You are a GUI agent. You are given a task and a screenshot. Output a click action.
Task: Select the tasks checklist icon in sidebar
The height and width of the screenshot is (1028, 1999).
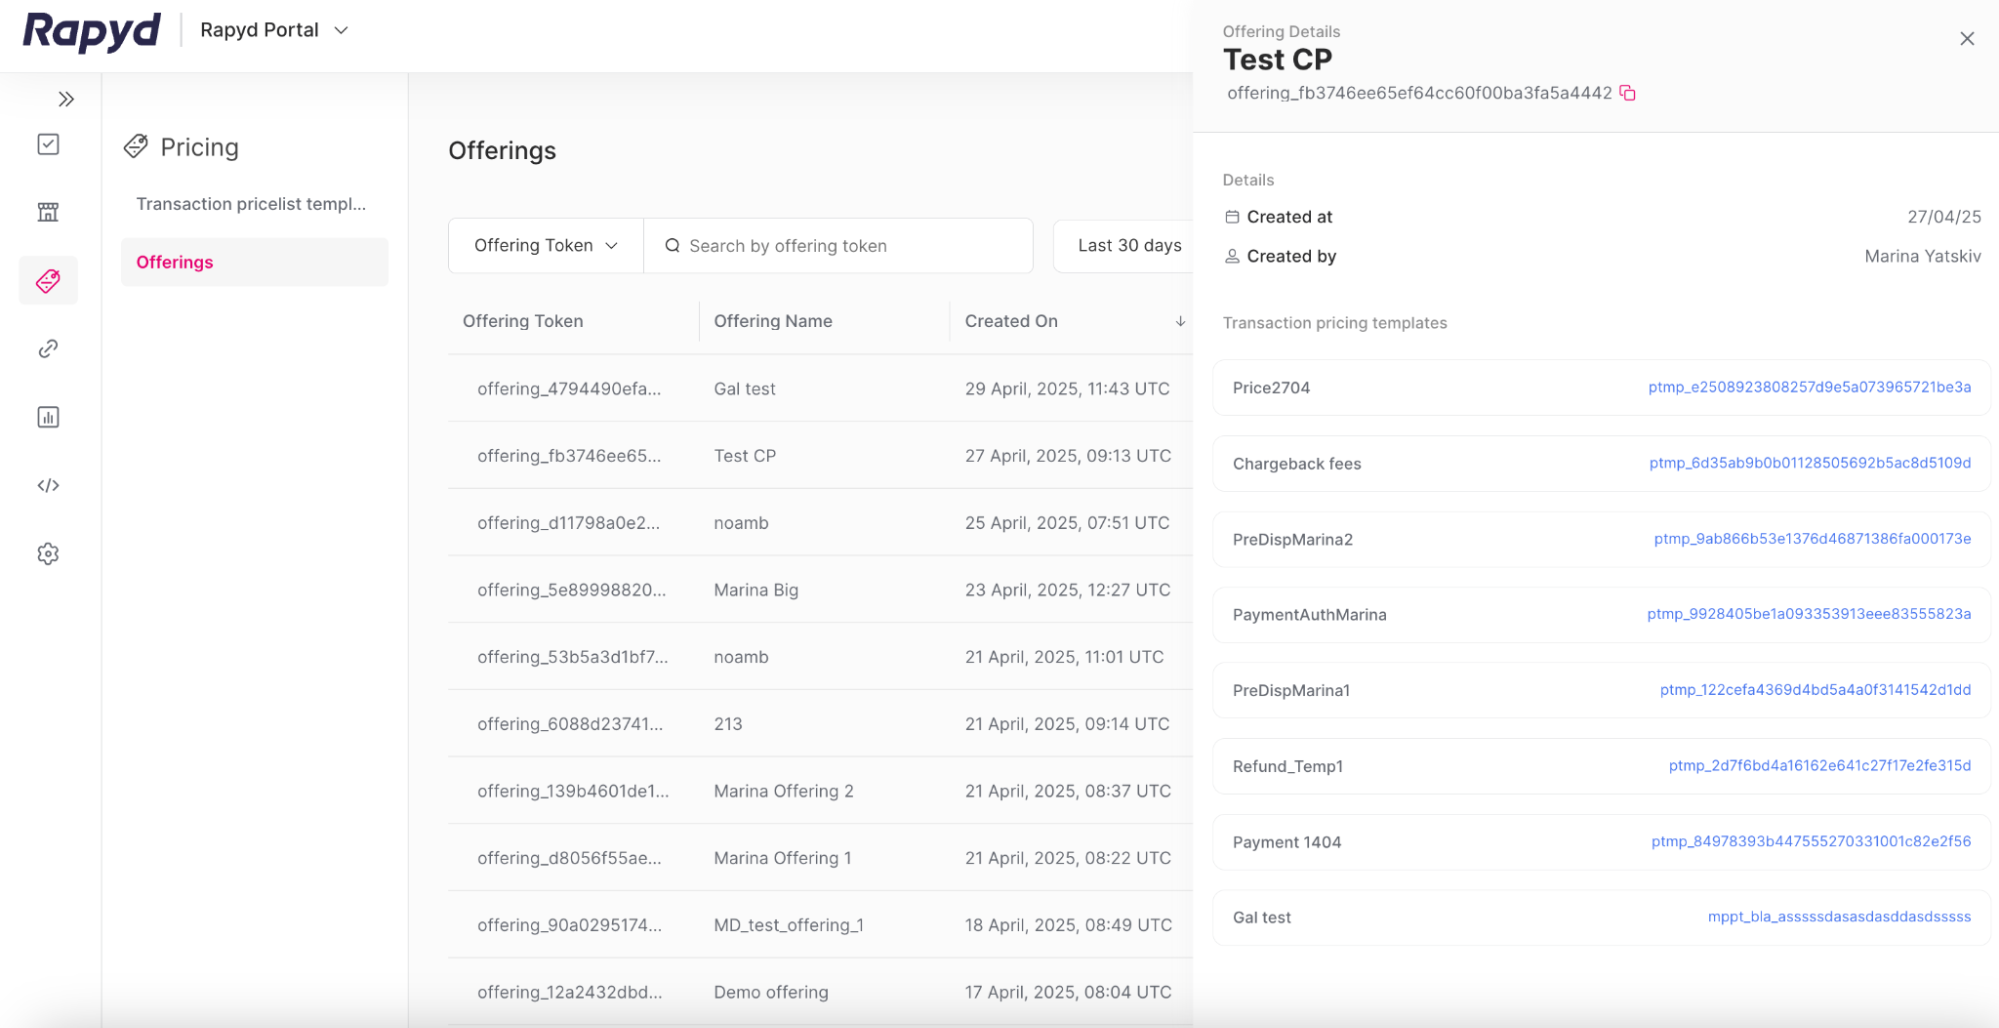pyautogui.click(x=47, y=144)
